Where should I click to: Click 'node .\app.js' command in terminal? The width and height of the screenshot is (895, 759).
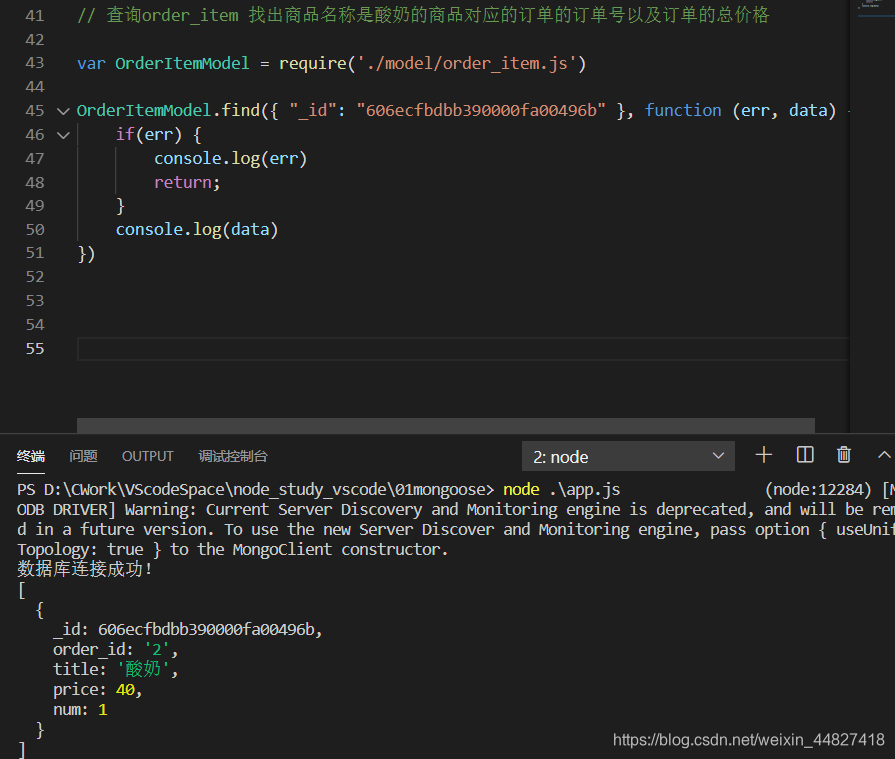coord(561,490)
